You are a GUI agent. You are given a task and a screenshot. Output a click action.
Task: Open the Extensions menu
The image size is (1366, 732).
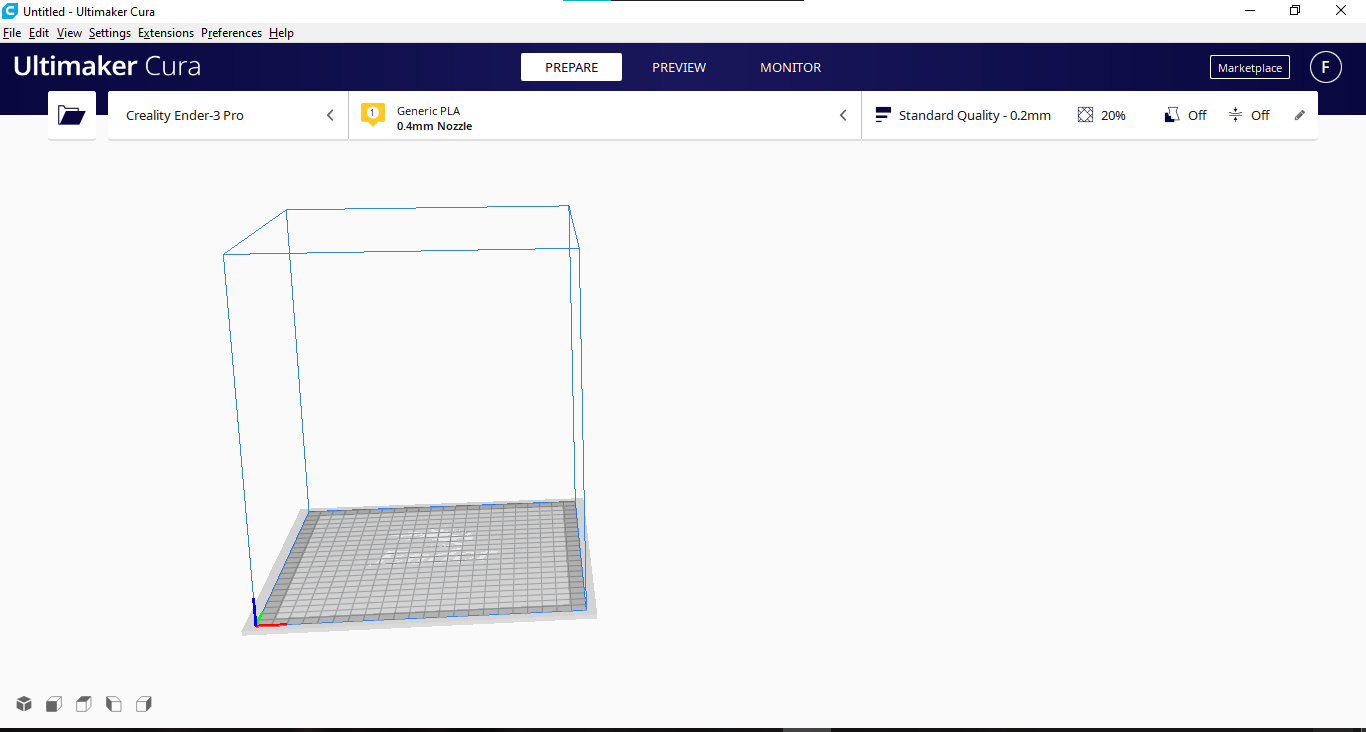point(166,33)
